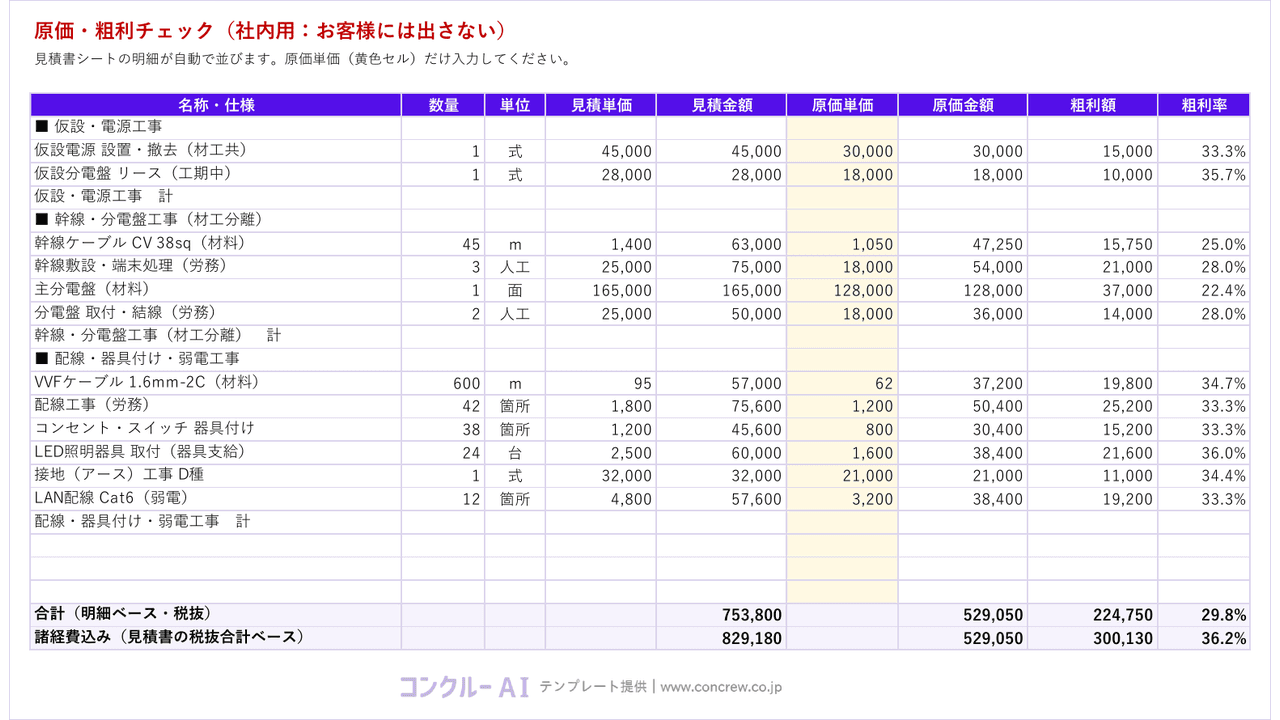Image resolution: width=1280 pixels, height=720 pixels.
Task: Click the VVFケーブル 1.6mm-2C（材料） item name
Action: coord(147,383)
